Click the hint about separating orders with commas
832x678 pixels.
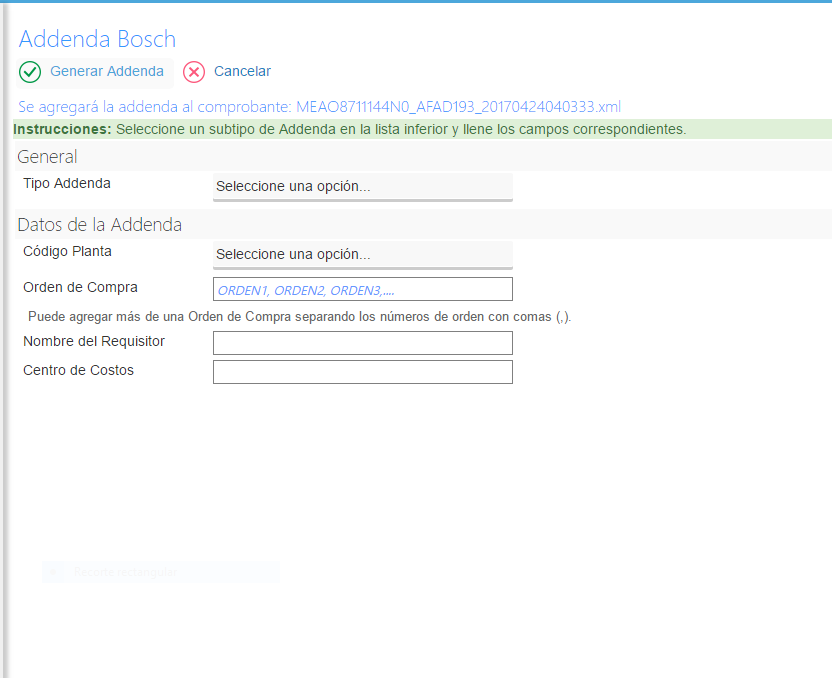300,317
